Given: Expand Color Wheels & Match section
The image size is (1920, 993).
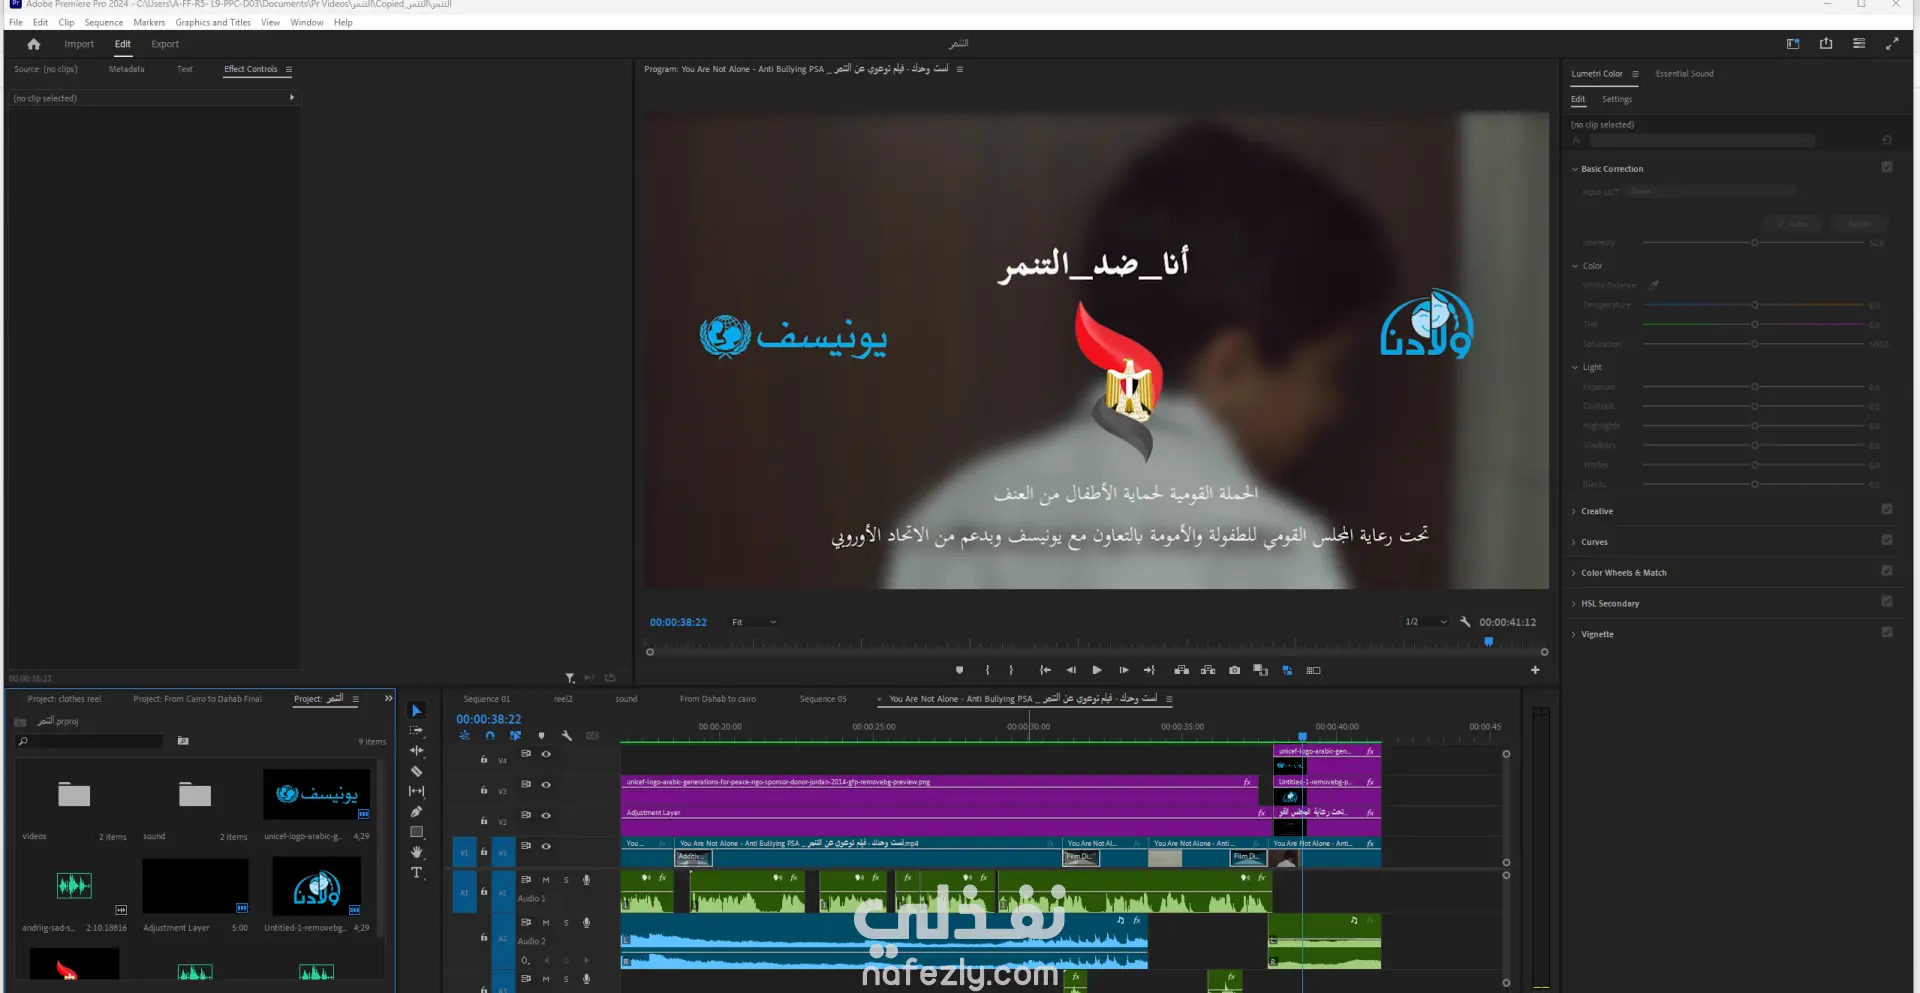Looking at the screenshot, I should 1574,573.
